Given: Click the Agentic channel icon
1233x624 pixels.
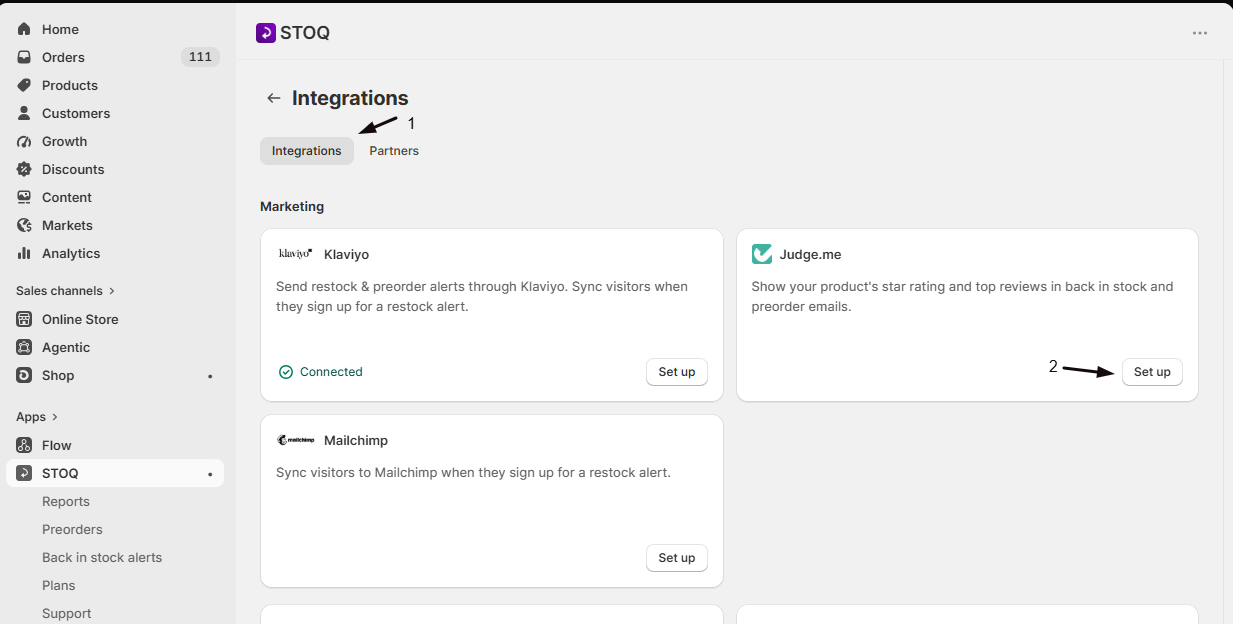Looking at the screenshot, I should [x=24, y=347].
